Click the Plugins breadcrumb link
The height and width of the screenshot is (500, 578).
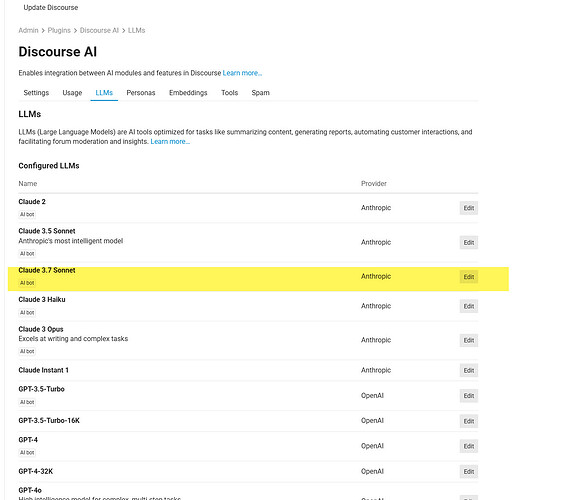59,30
